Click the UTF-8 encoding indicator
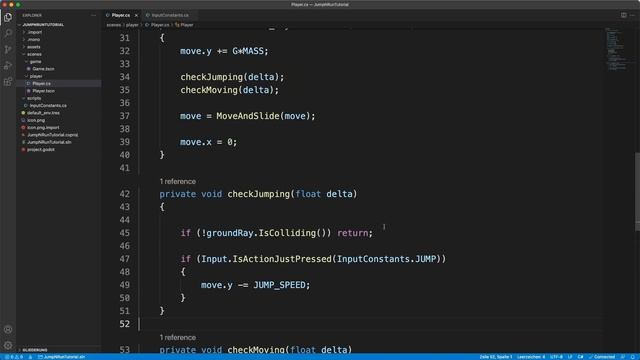Image resolution: width=640 pixels, height=360 pixels. [556, 357]
